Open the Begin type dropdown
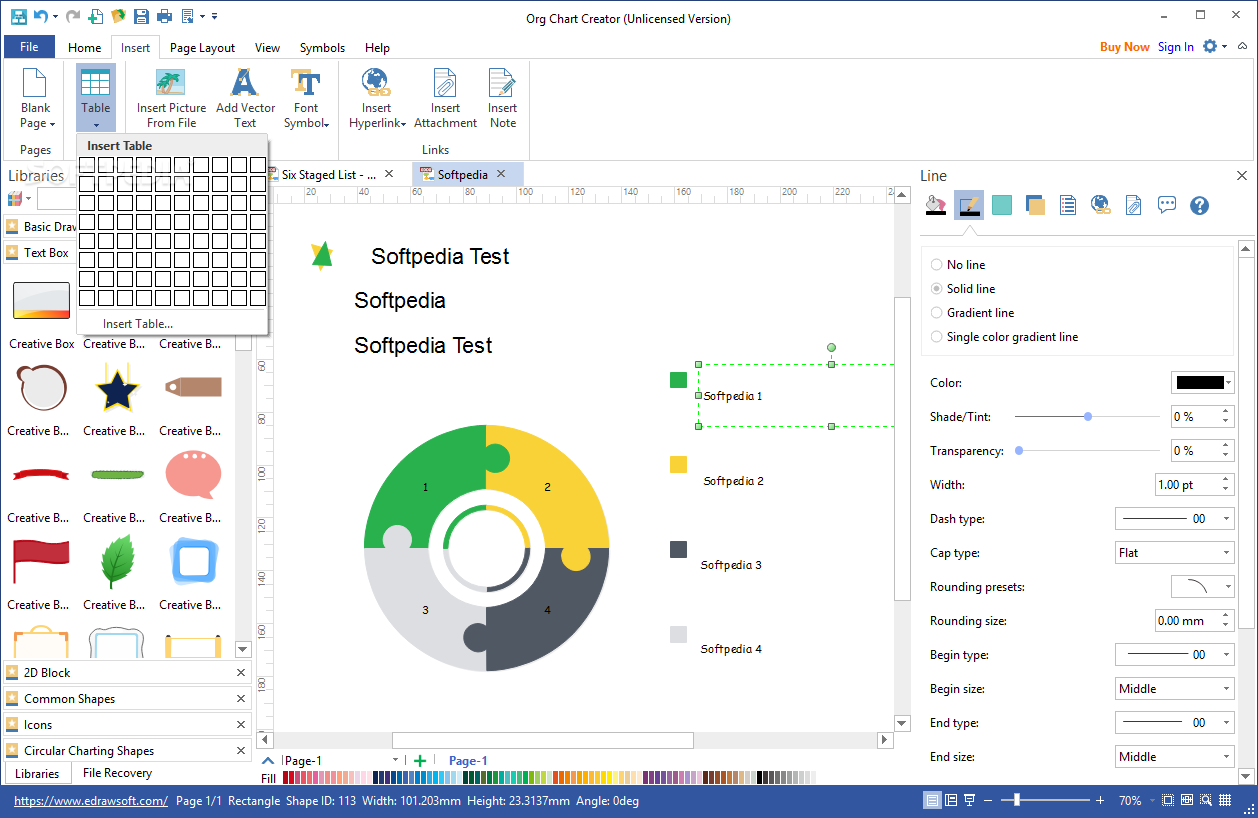Viewport: 1258px width, 818px height. (x=1175, y=655)
